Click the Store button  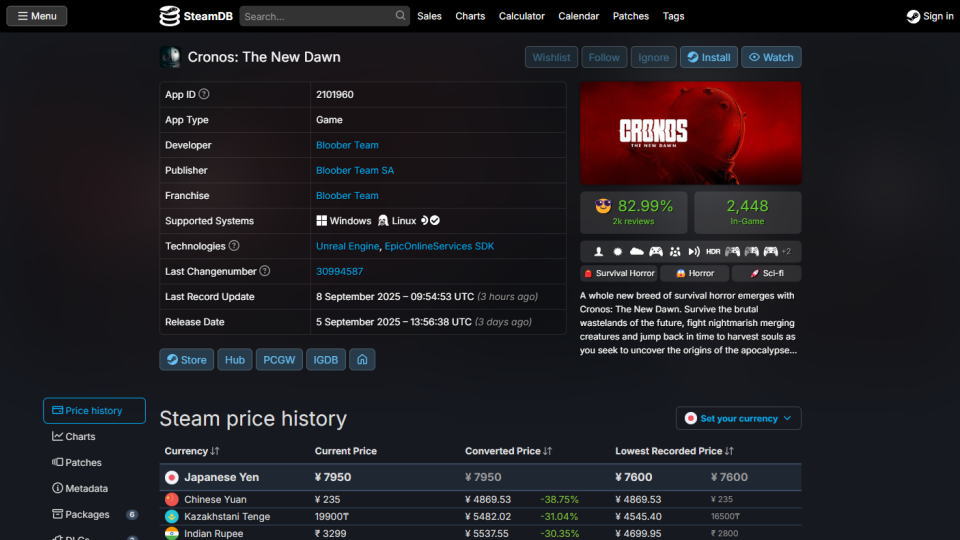click(x=187, y=359)
